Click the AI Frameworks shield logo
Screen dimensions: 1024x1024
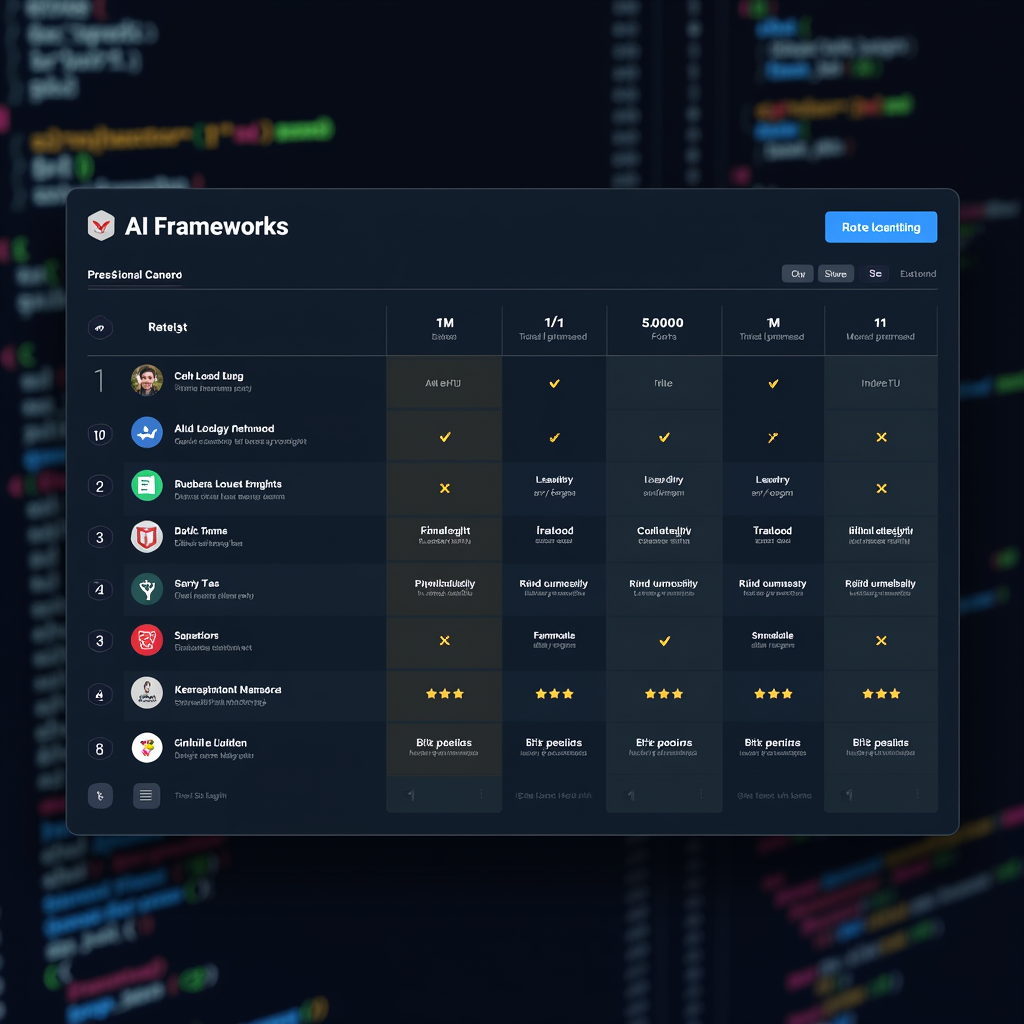point(101,226)
